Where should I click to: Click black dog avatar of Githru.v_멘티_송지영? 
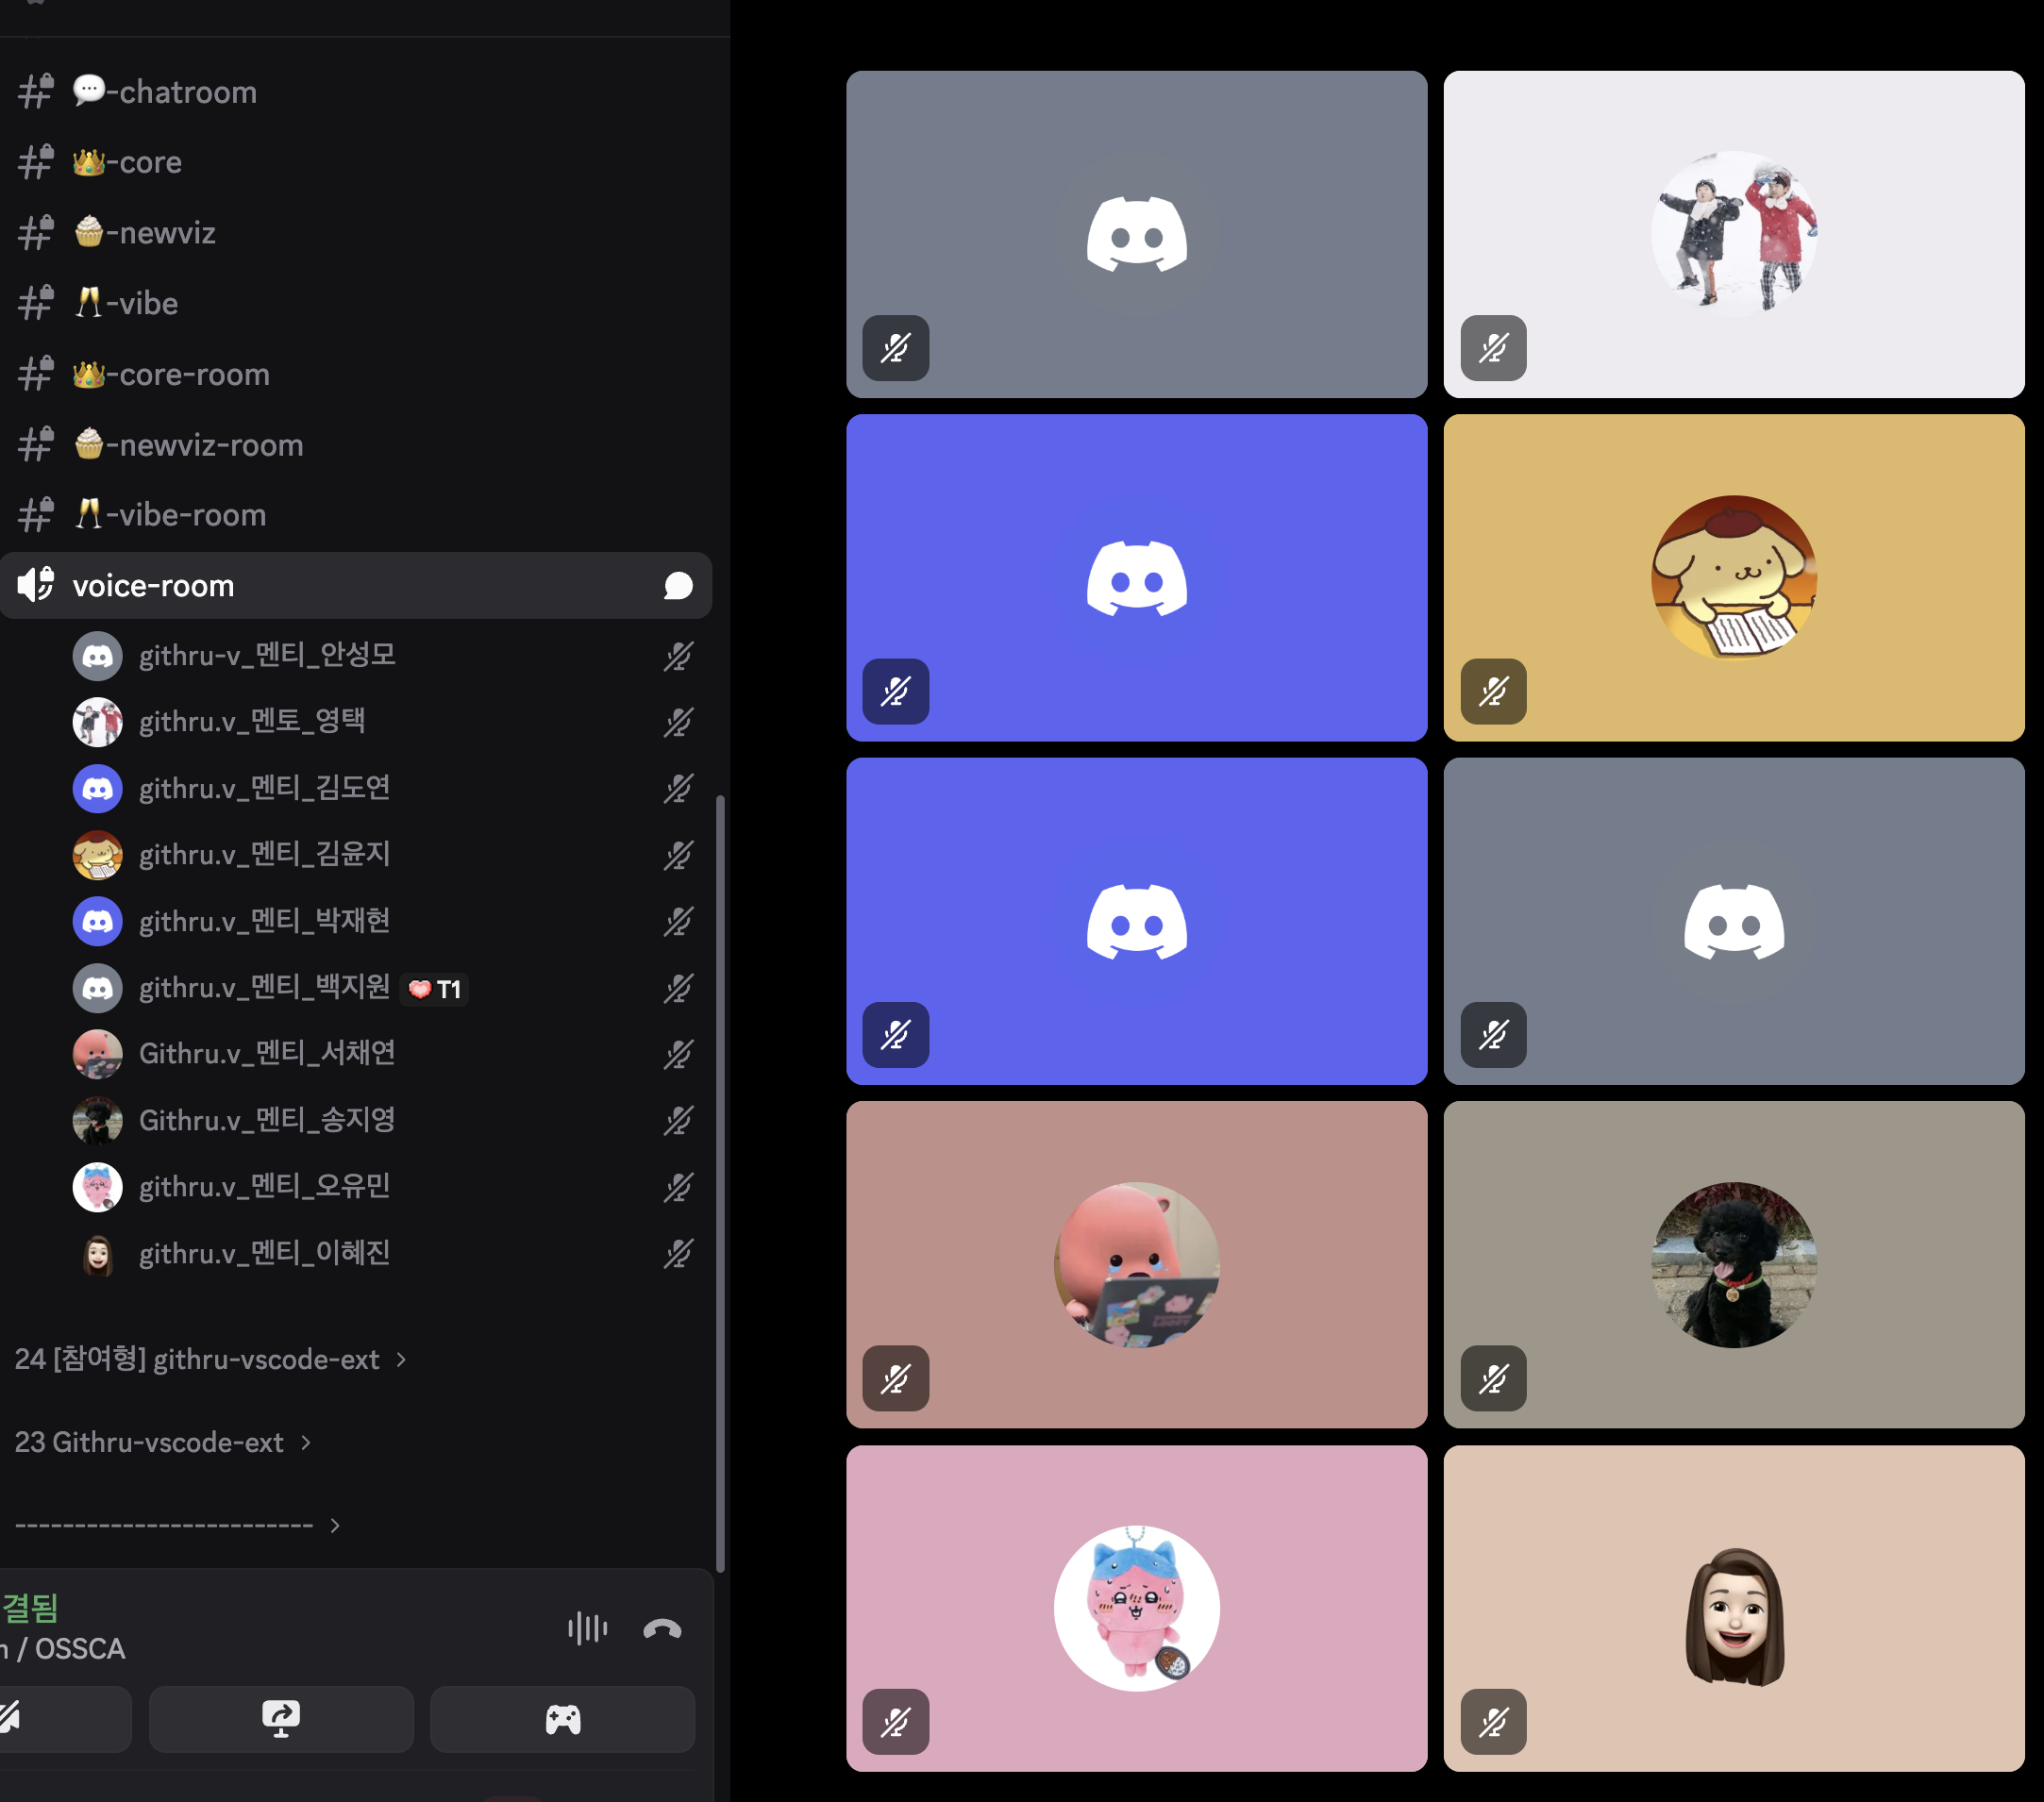98,1121
